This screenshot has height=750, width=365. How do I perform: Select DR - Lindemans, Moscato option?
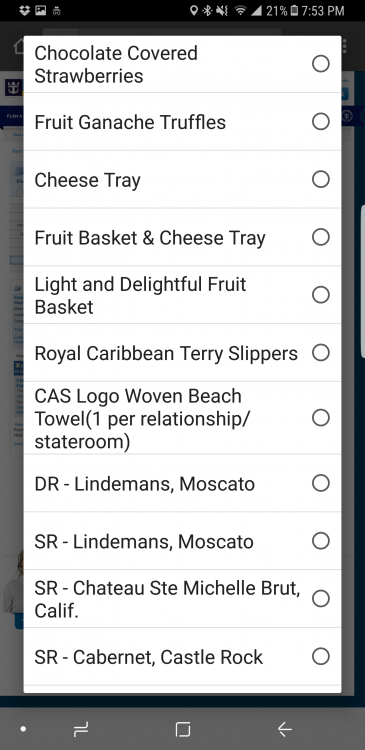182,483
